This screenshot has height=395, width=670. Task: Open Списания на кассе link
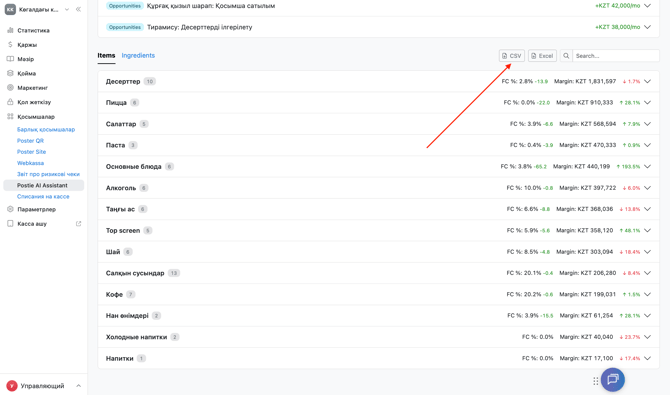point(43,197)
